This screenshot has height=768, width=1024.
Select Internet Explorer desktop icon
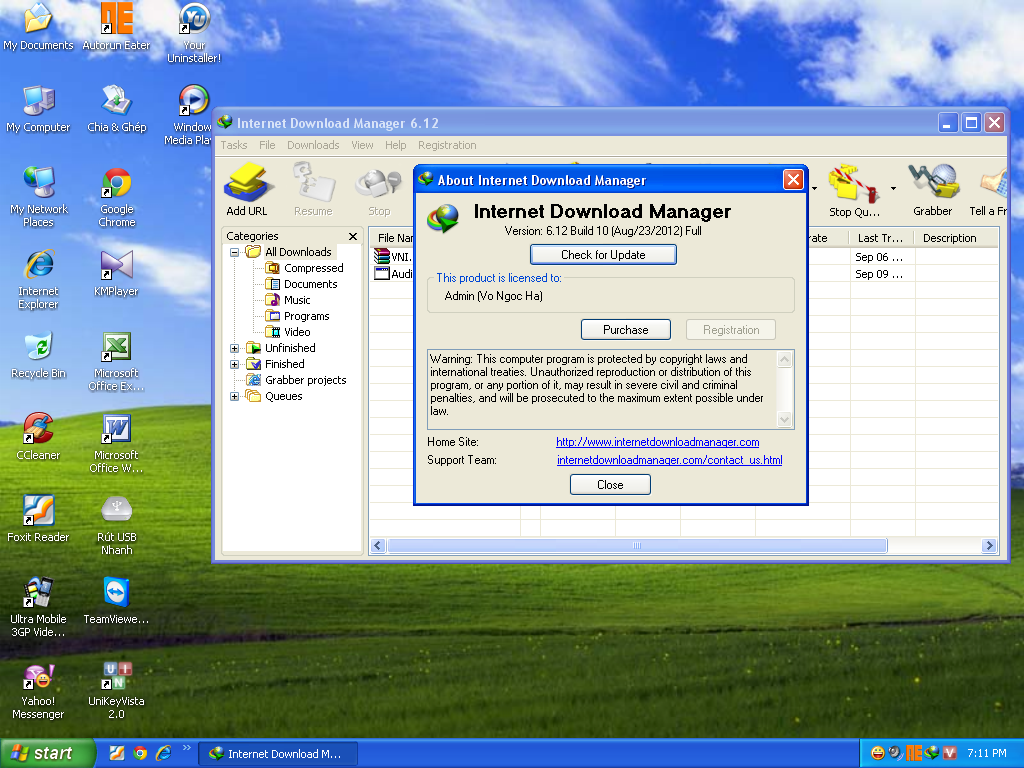click(x=38, y=279)
